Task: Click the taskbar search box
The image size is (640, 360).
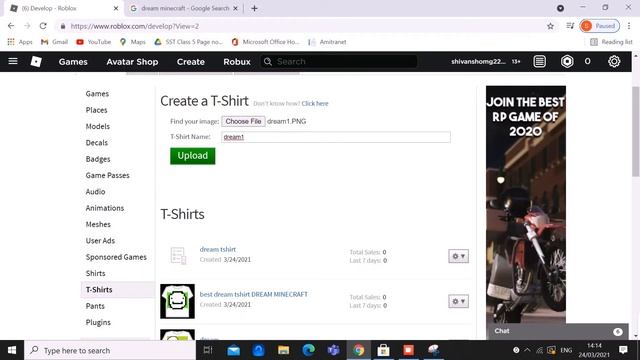Action: [x=110, y=350]
